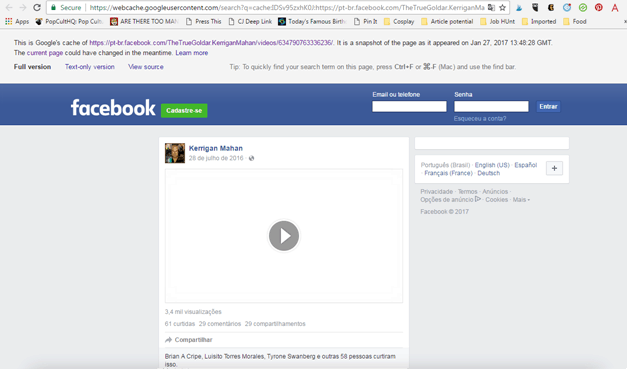Open the Pin It bookmark

tap(365, 22)
